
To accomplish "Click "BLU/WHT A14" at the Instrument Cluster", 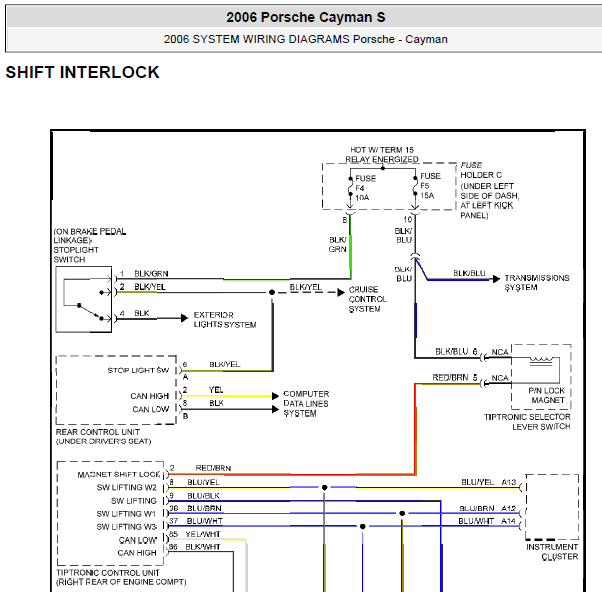I will tap(487, 521).
